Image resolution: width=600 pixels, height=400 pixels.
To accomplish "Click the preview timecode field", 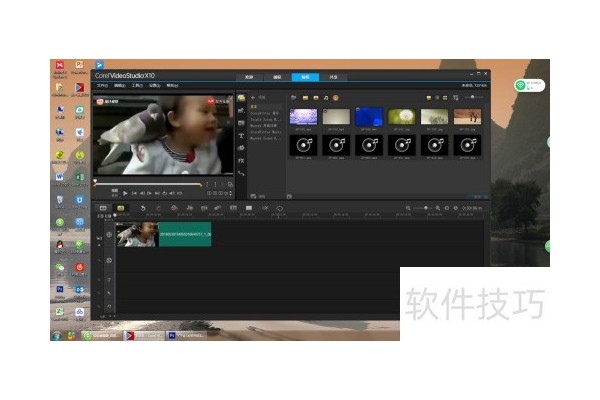I will point(218,193).
